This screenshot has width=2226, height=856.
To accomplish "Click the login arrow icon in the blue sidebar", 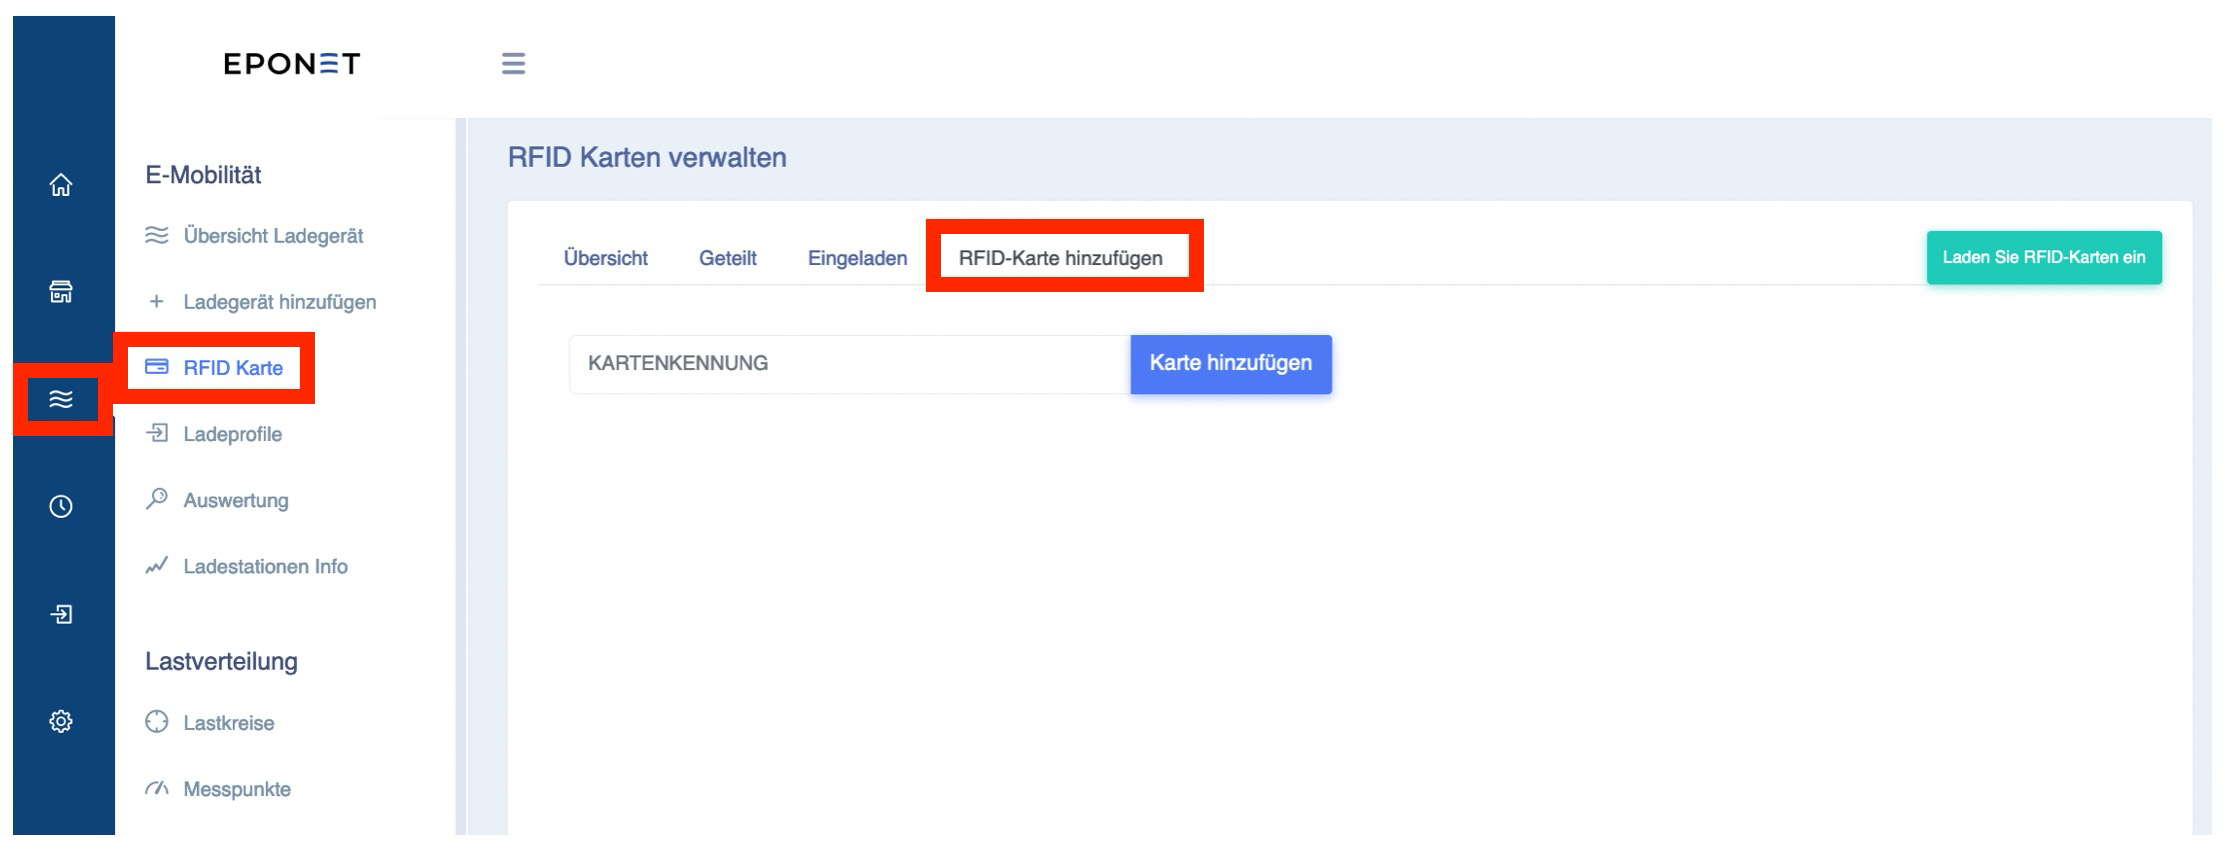I will click(x=61, y=614).
